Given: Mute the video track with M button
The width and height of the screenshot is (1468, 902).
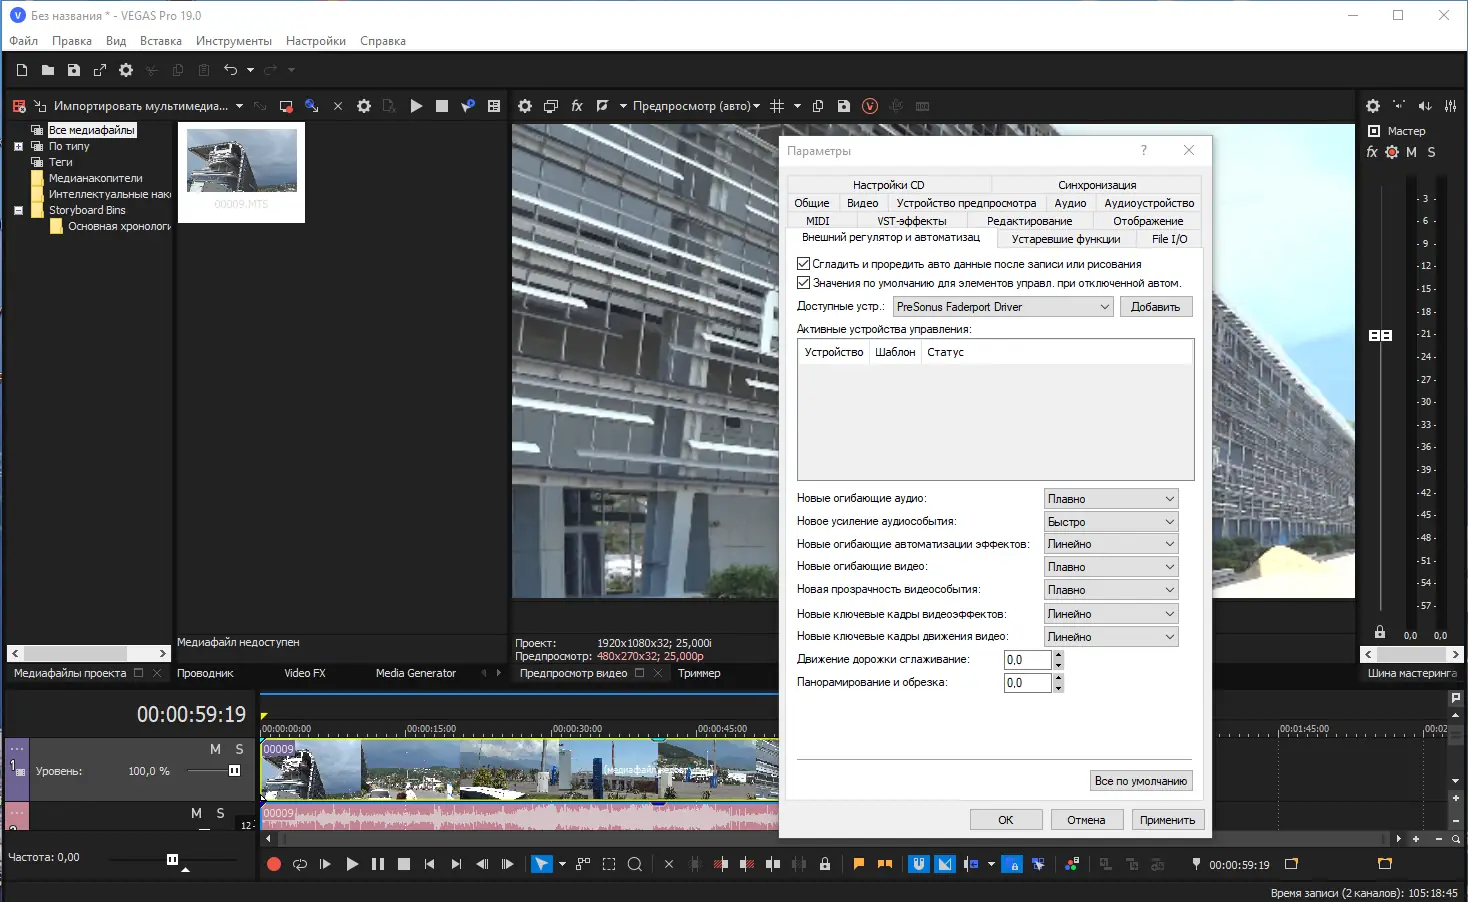Looking at the screenshot, I should [x=215, y=749].
